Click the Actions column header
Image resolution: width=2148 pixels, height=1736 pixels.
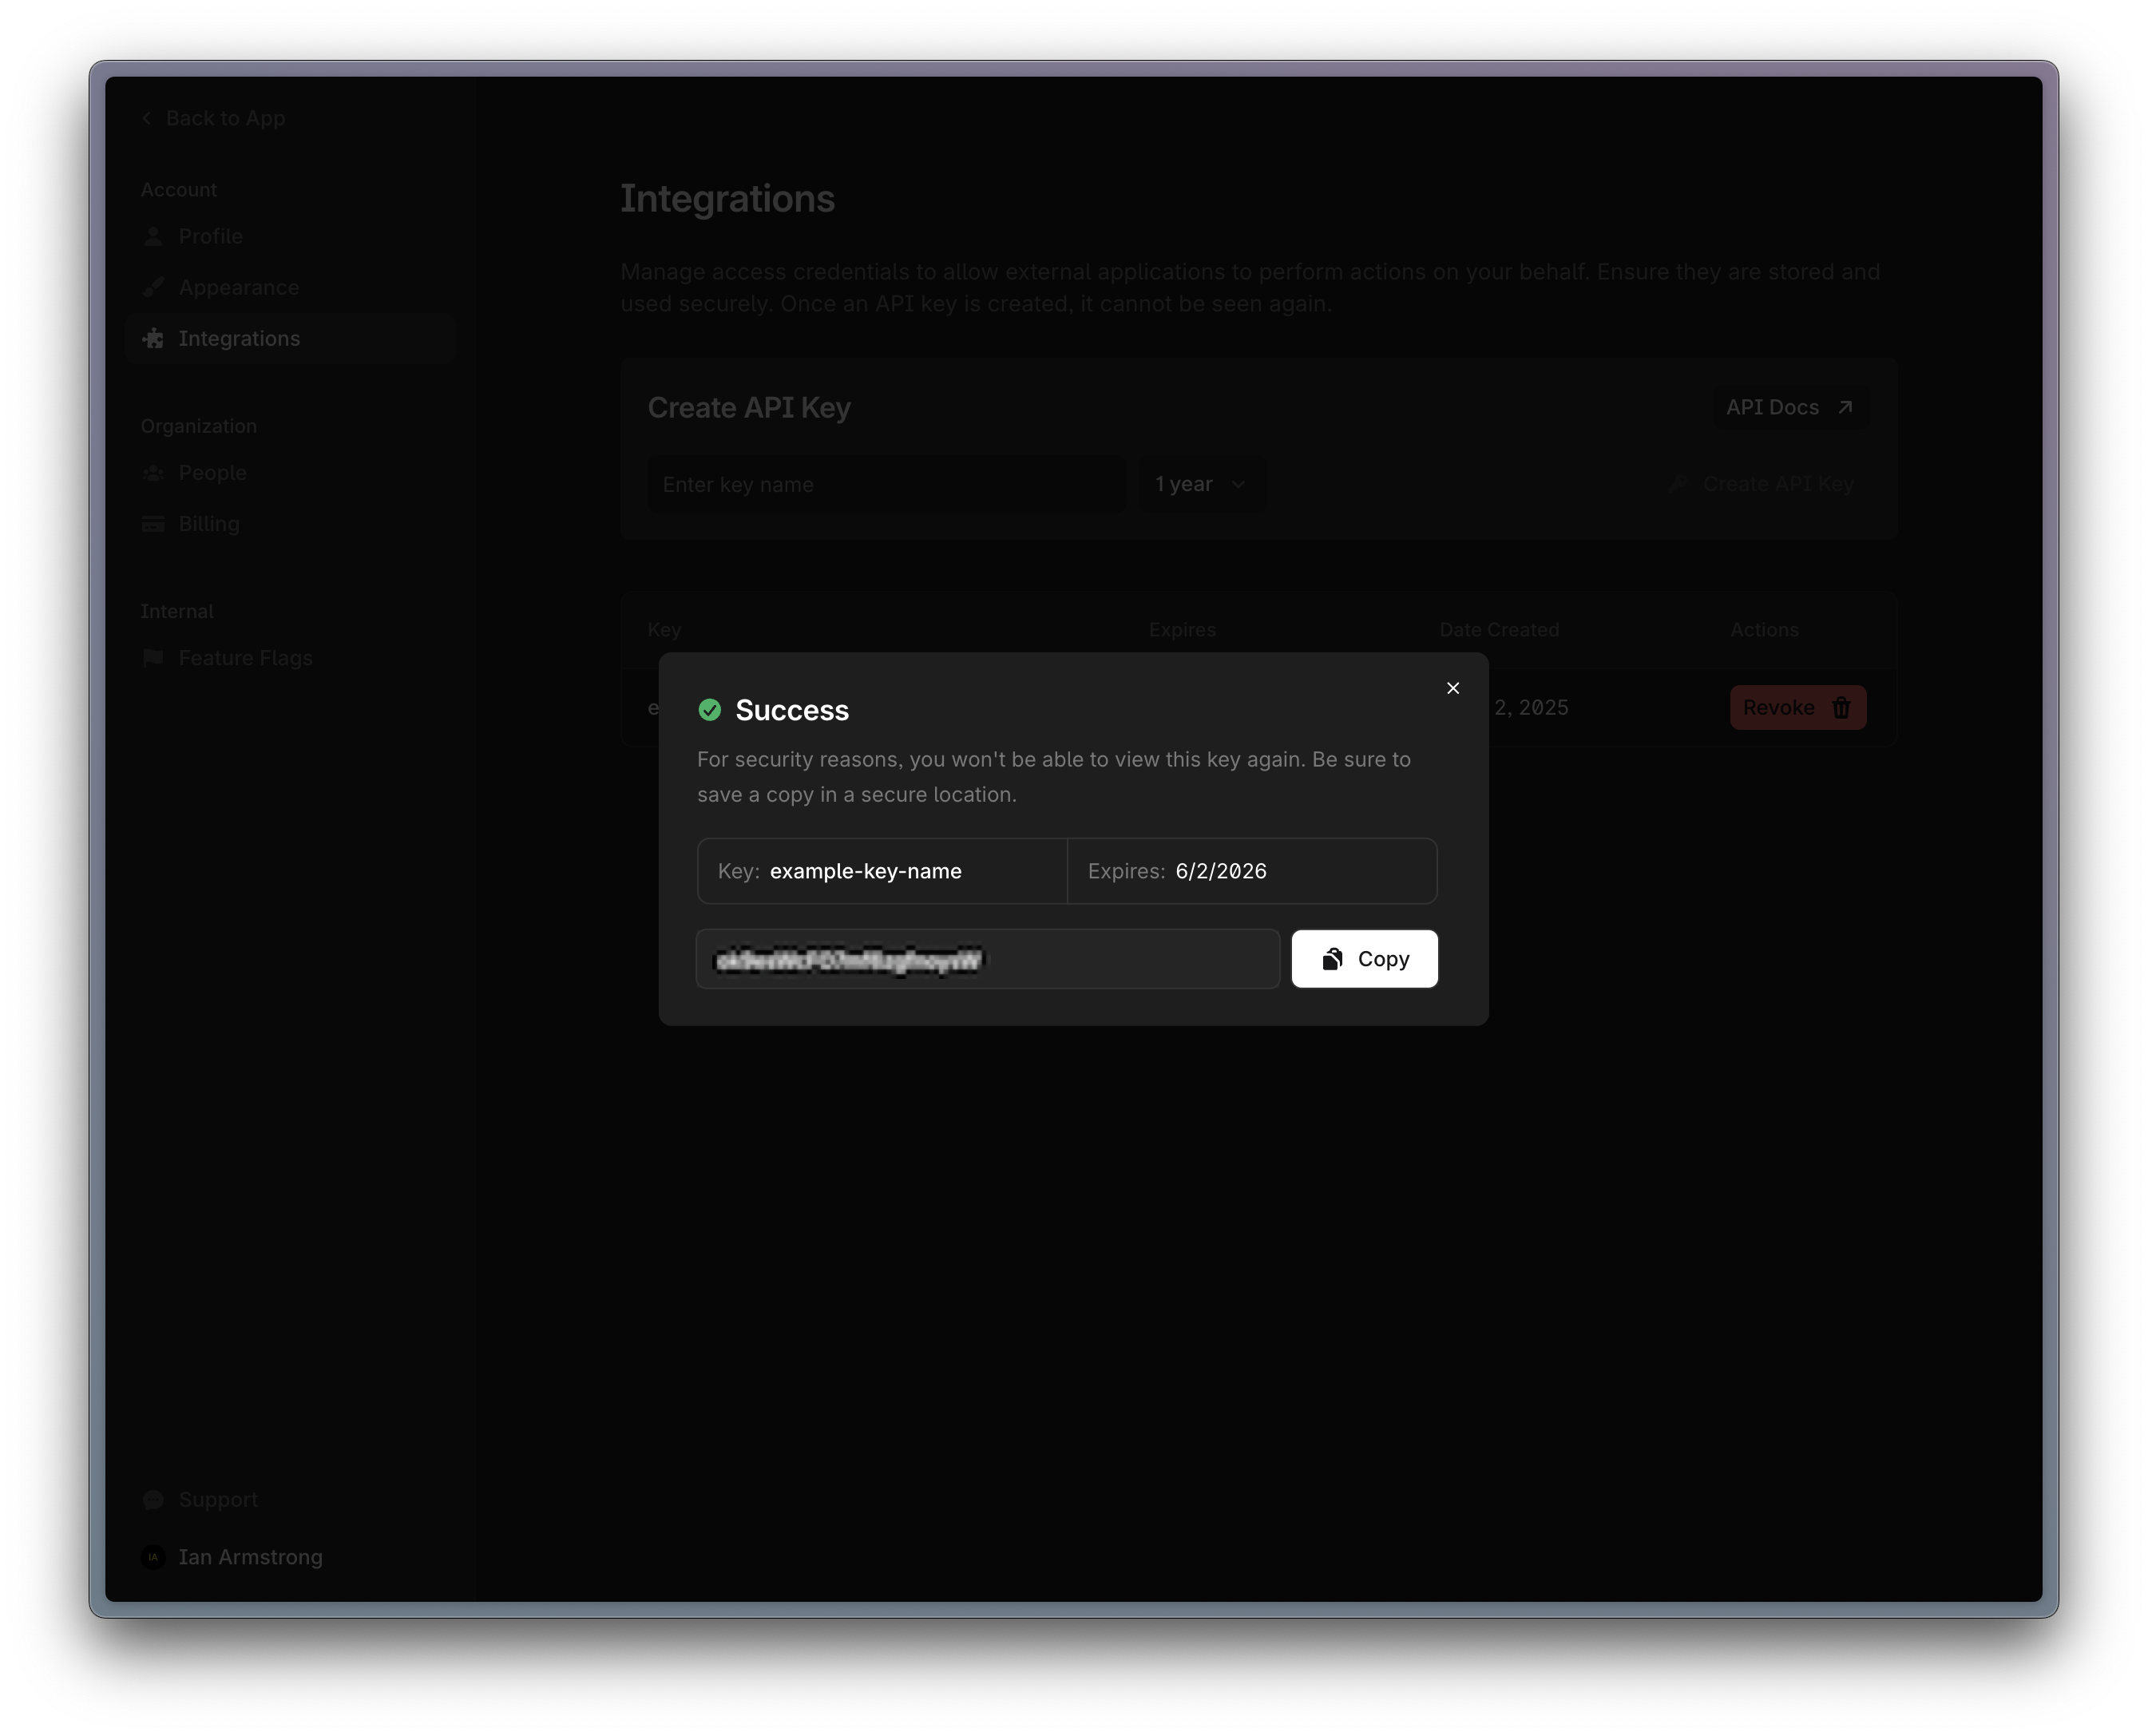coord(1764,630)
